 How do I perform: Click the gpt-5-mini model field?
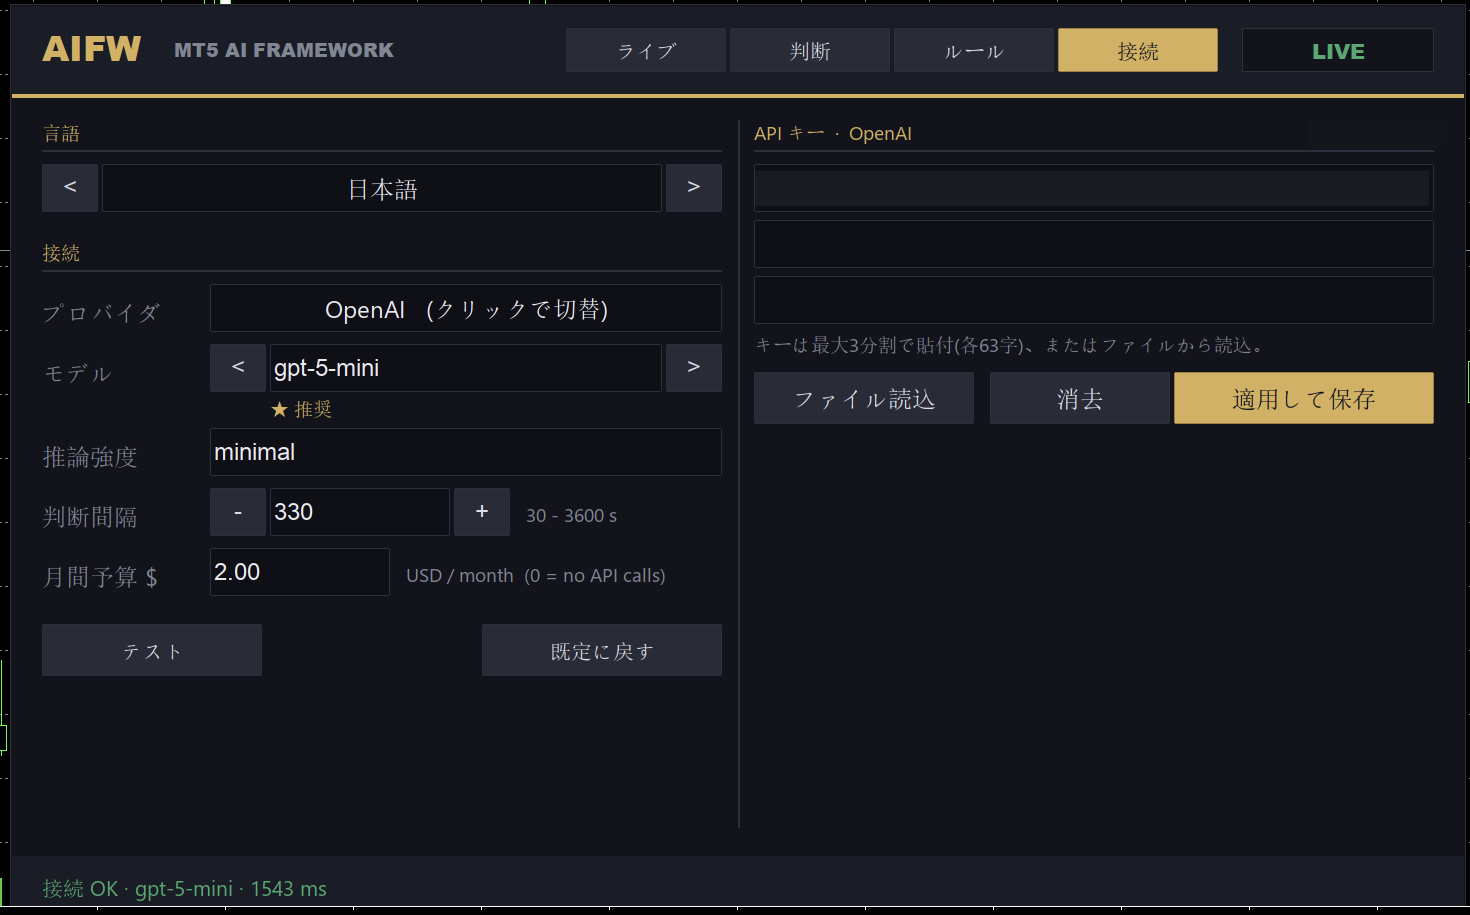click(466, 368)
